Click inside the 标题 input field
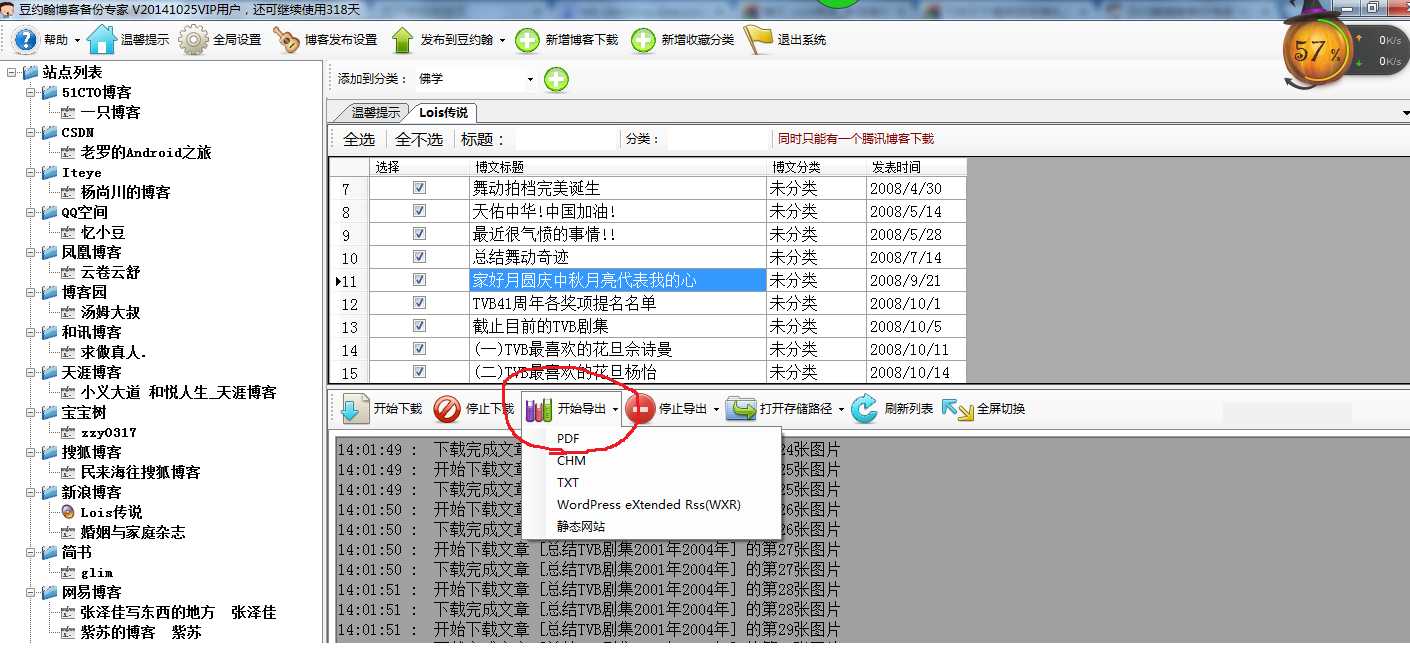This screenshot has height=651, width=1410. [568, 139]
